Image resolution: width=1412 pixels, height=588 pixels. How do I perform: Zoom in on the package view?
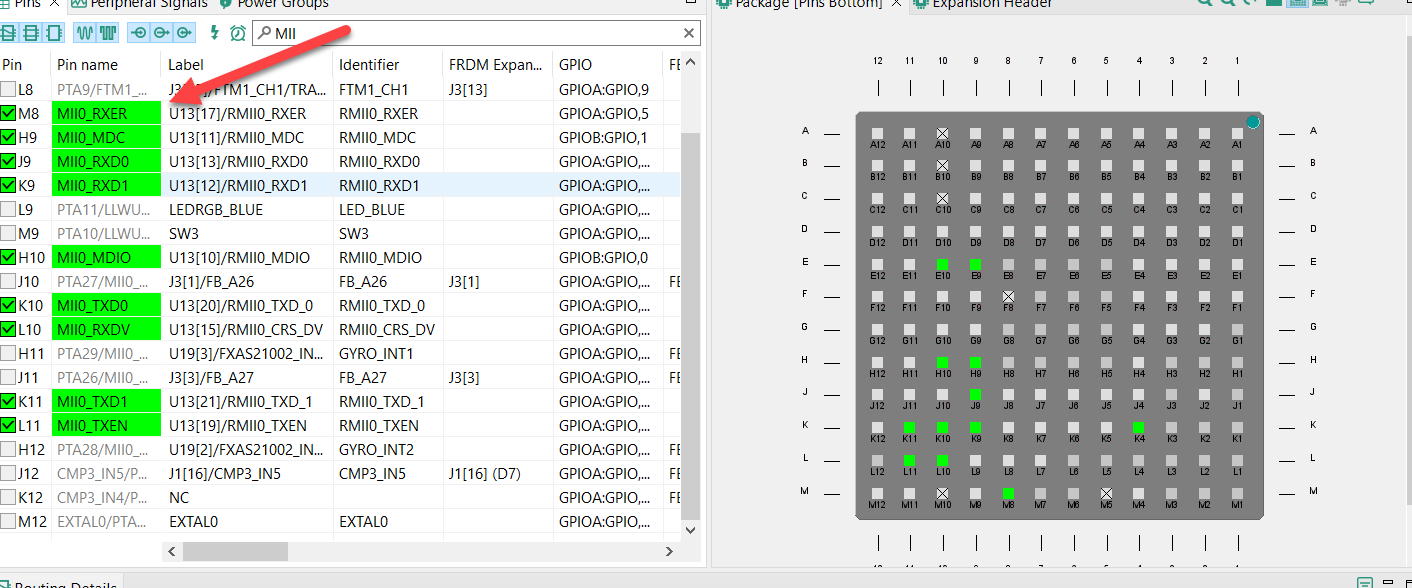pyautogui.click(x=1206, y=4)
